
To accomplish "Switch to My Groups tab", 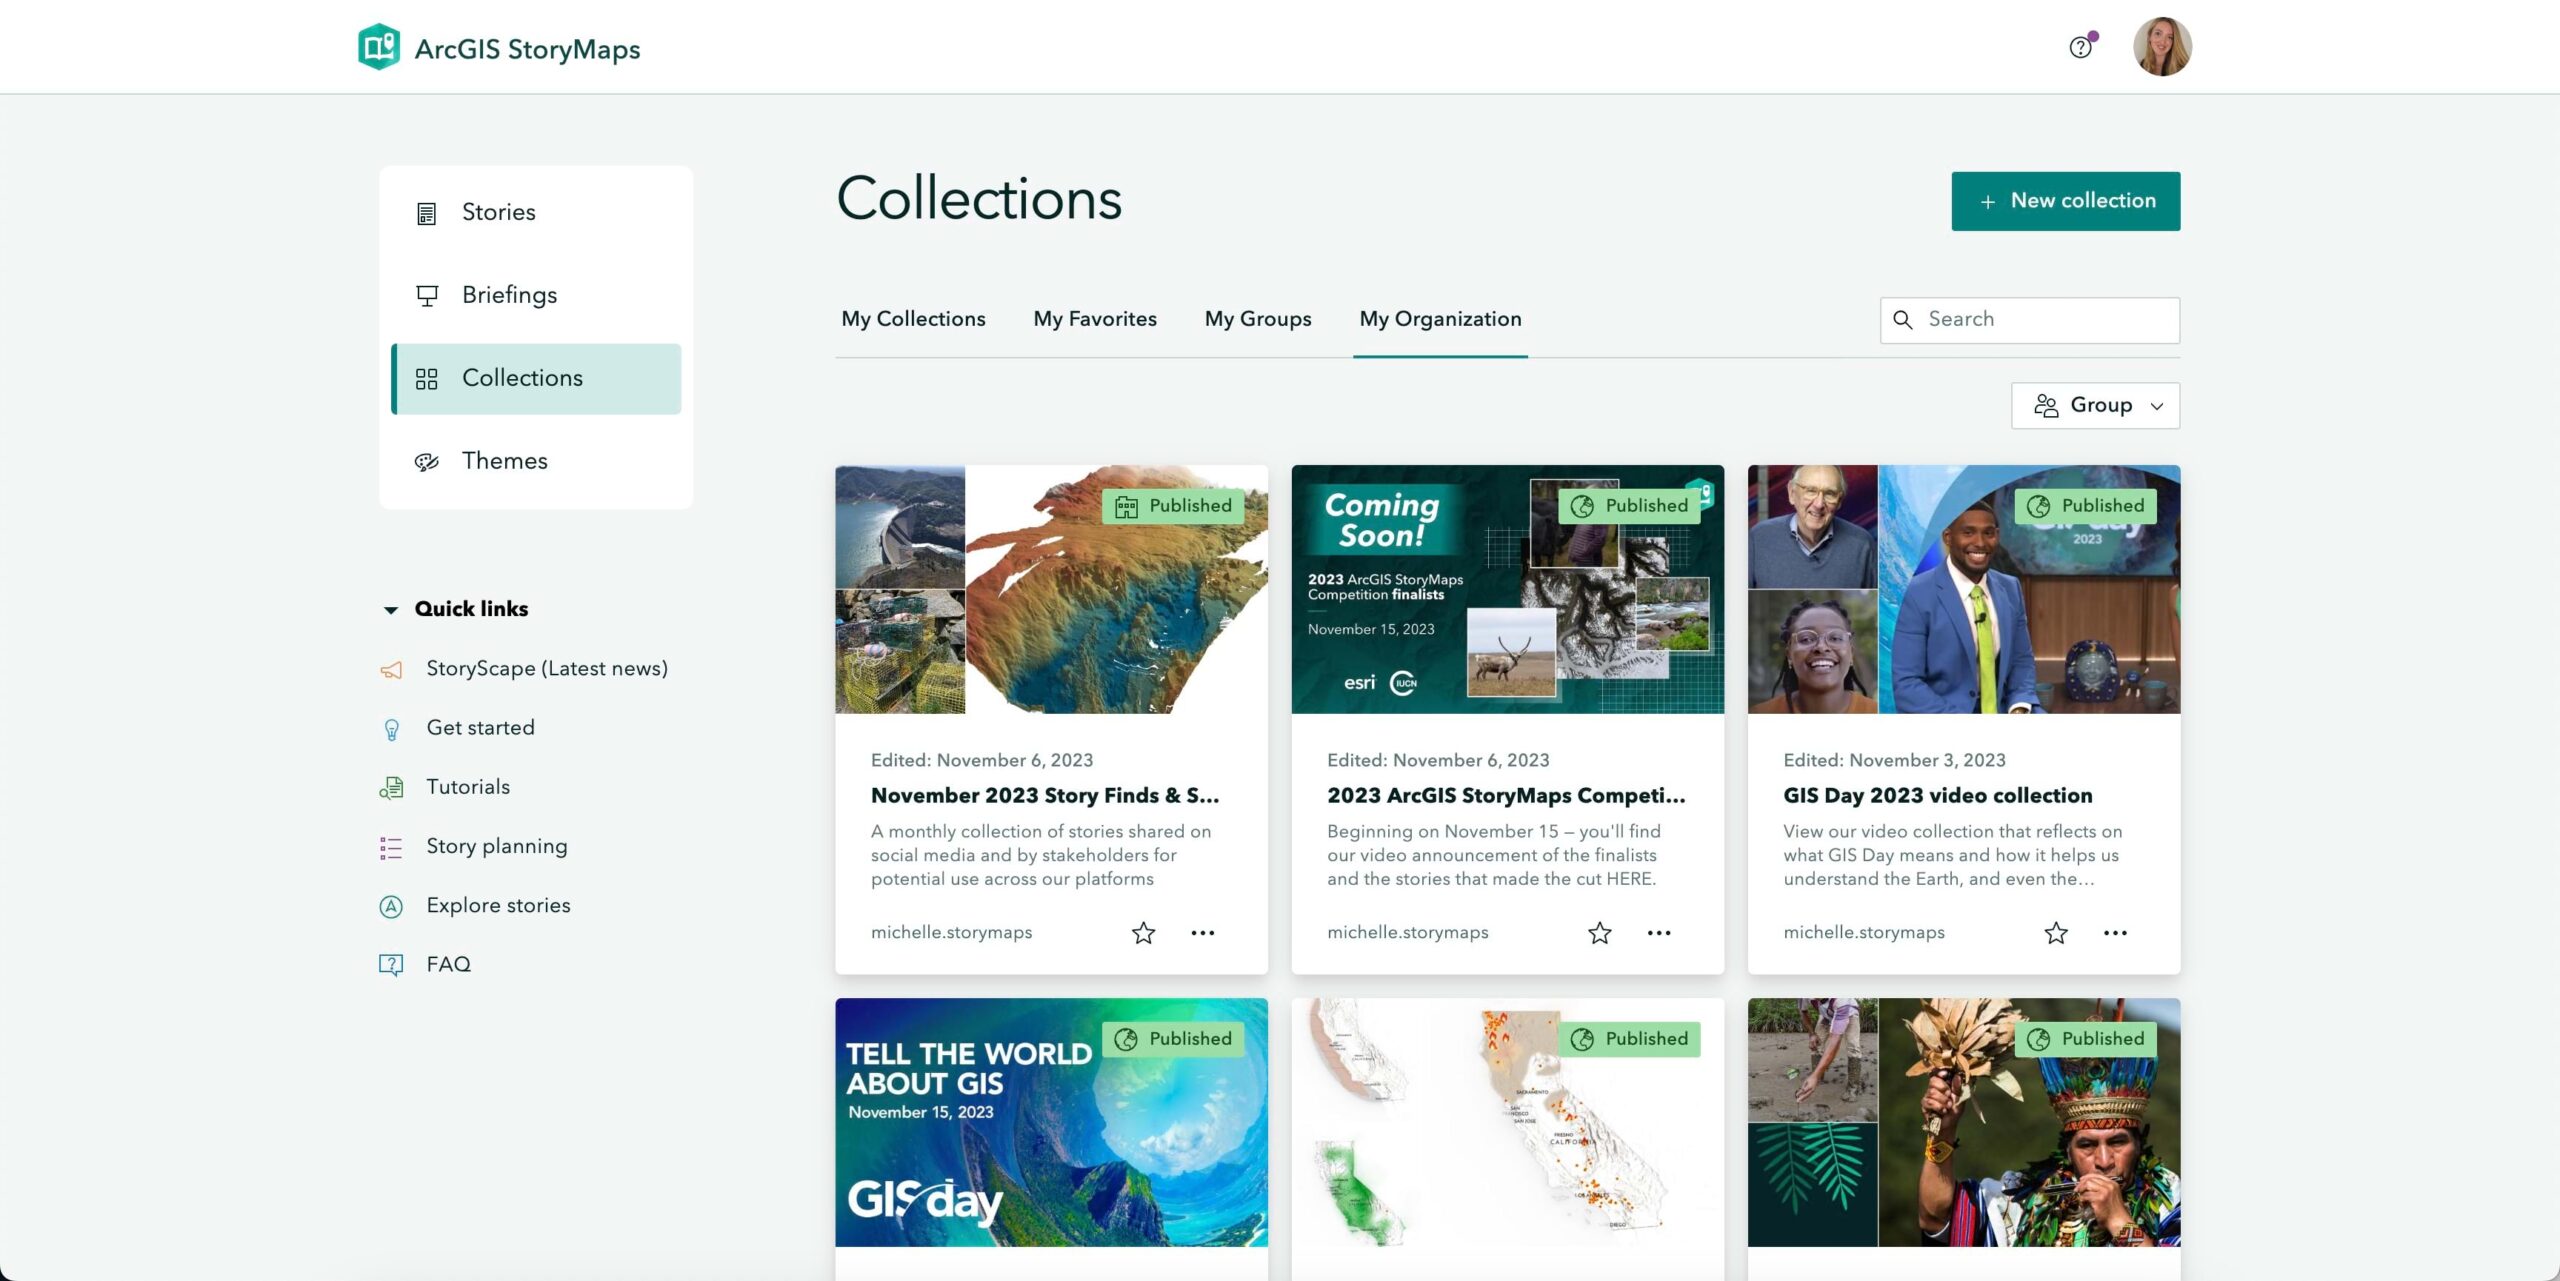I will tap(1258, 319).
